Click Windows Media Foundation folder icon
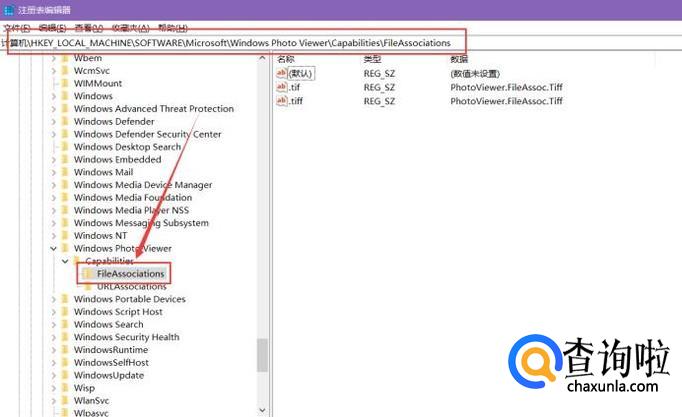This screenshot has height=417, width=682. (x=65, y=197)
